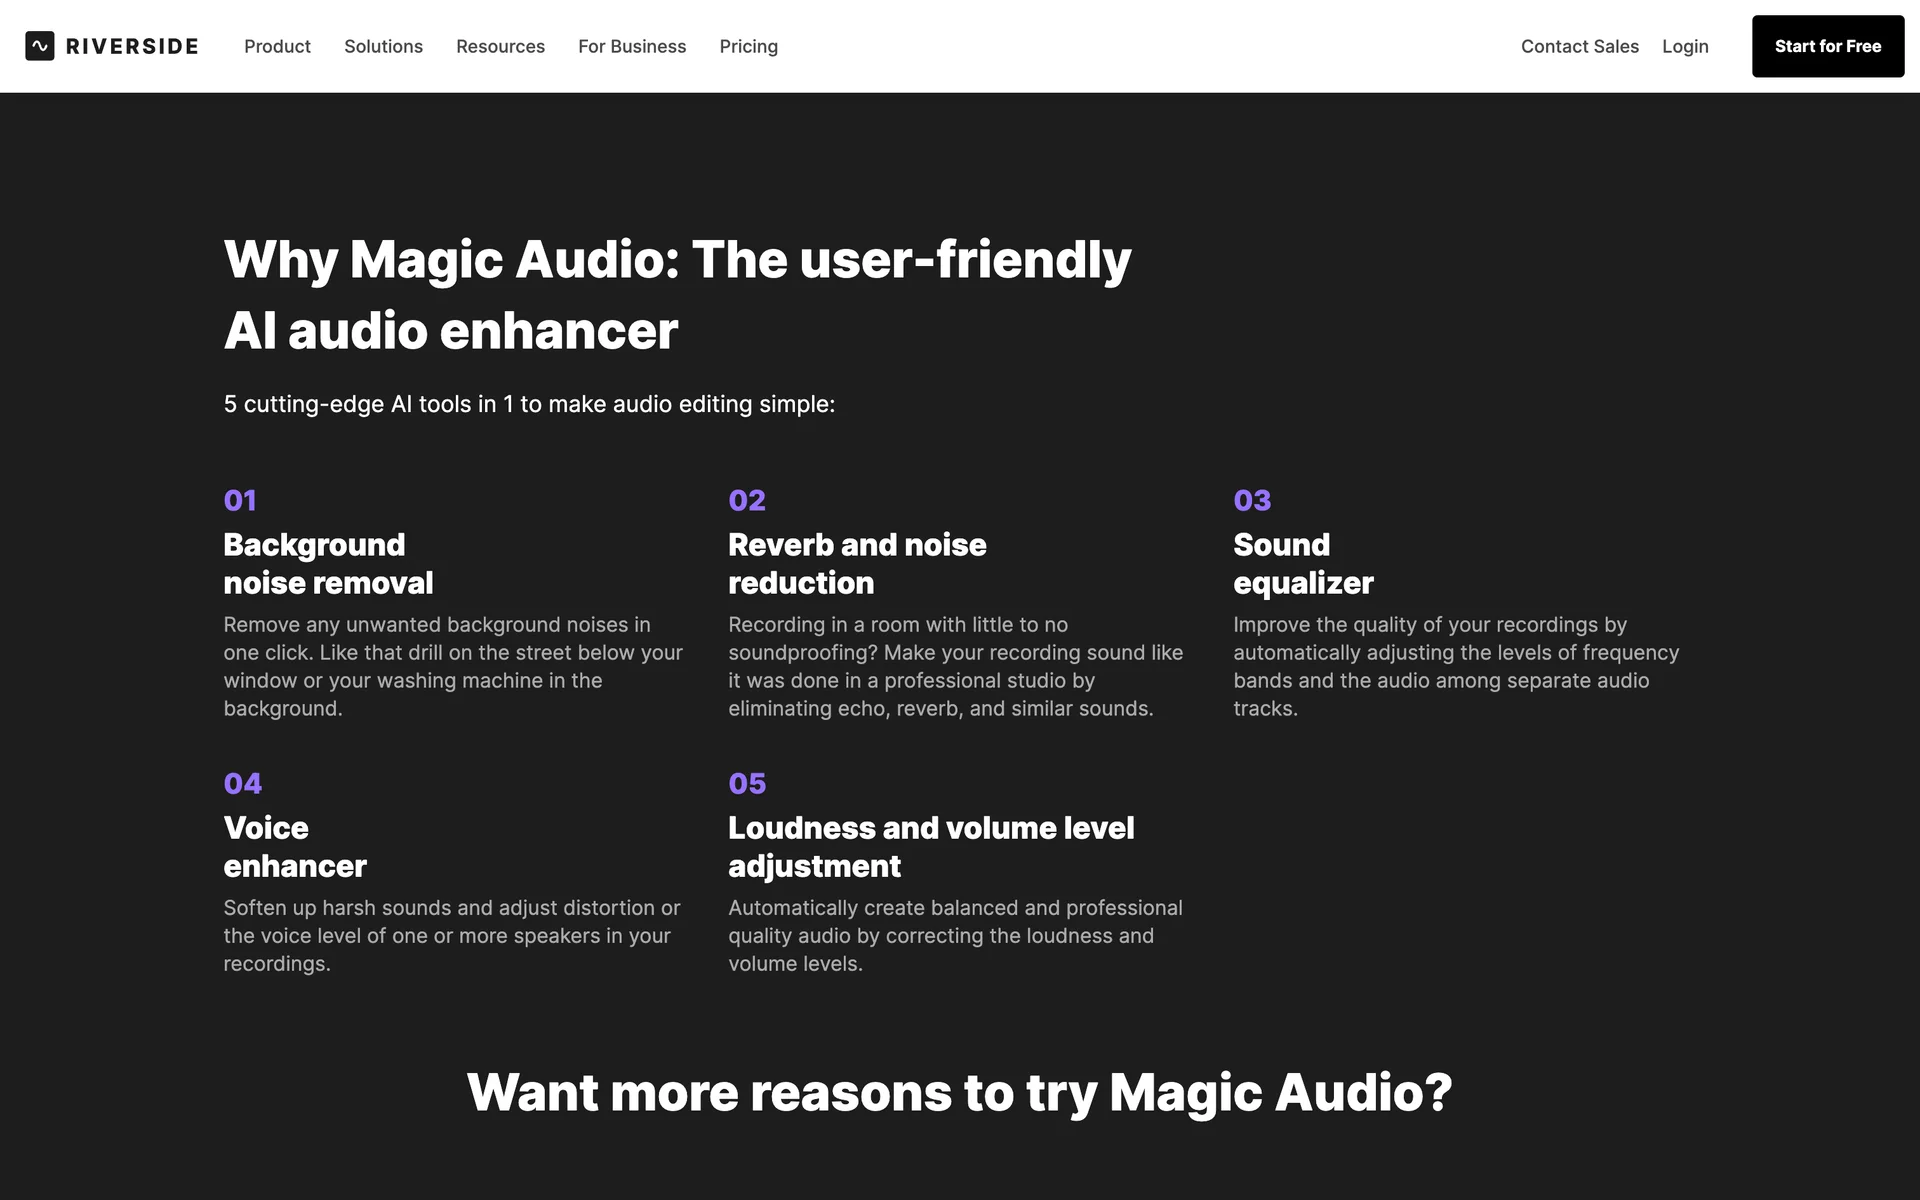Expand the Resources navigation menu
Viewport: 1920px width, 1200px height.
[x=500, y=46]
